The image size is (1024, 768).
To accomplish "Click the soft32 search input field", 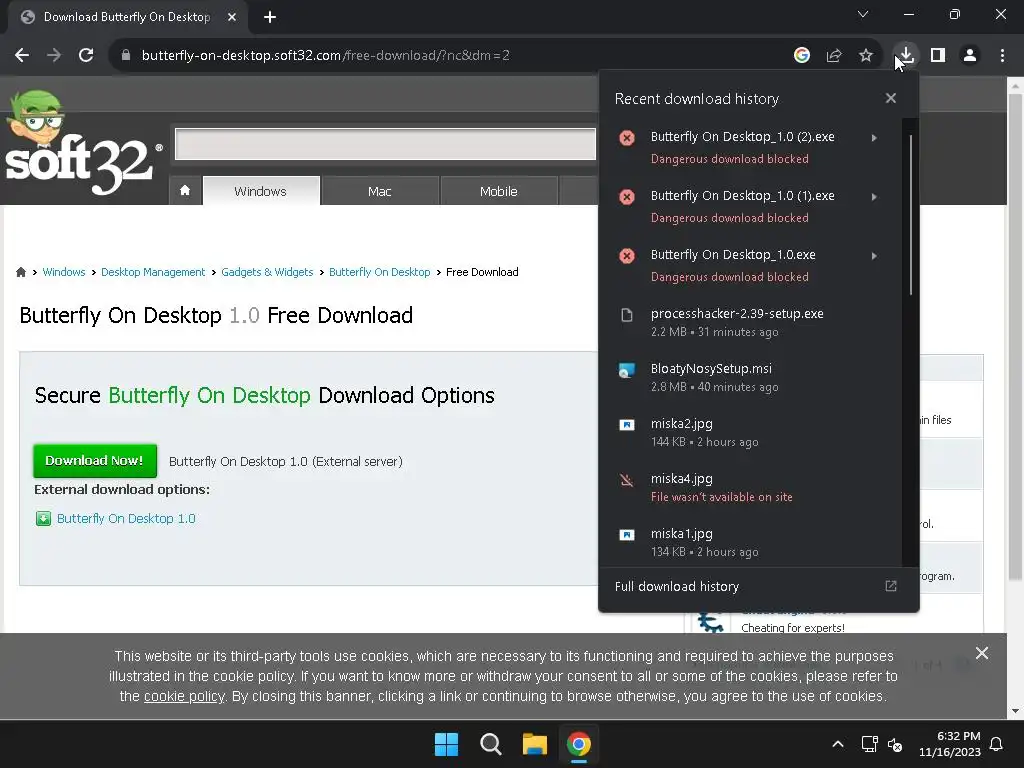I will point(385,144).
